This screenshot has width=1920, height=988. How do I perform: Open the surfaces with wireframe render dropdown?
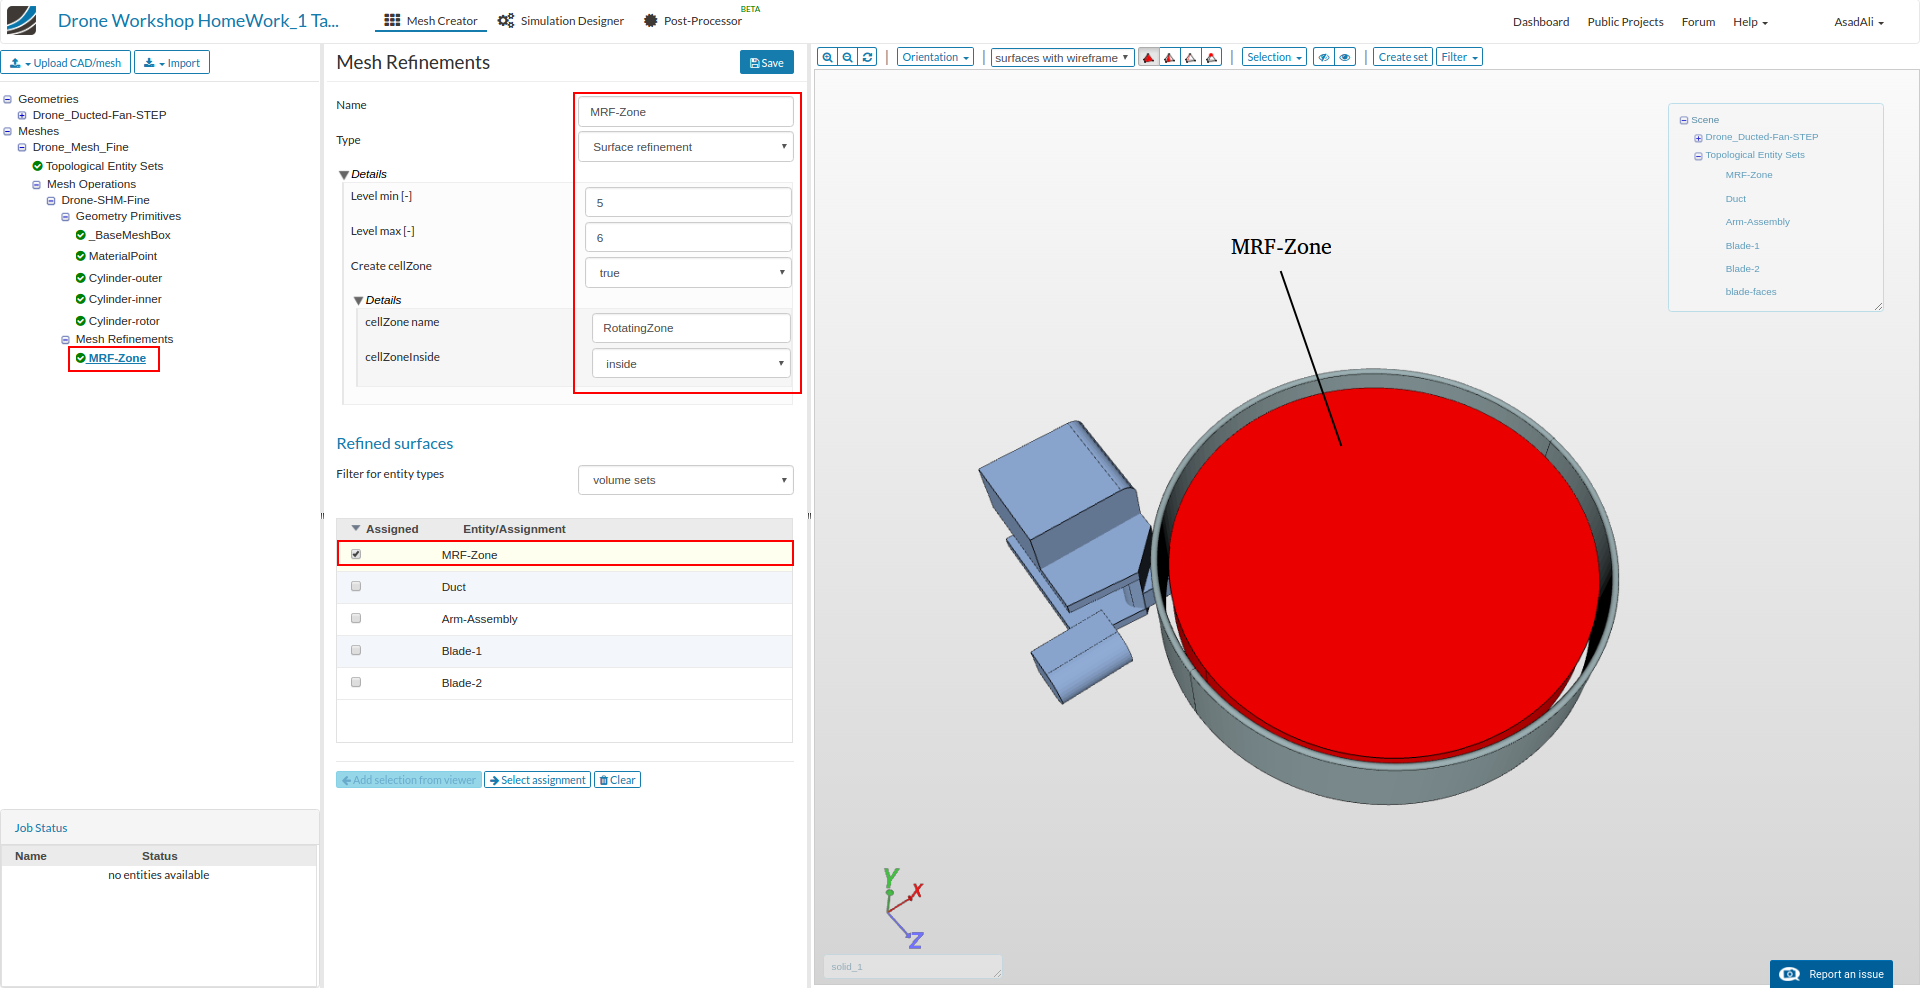tap(1062, 58)
